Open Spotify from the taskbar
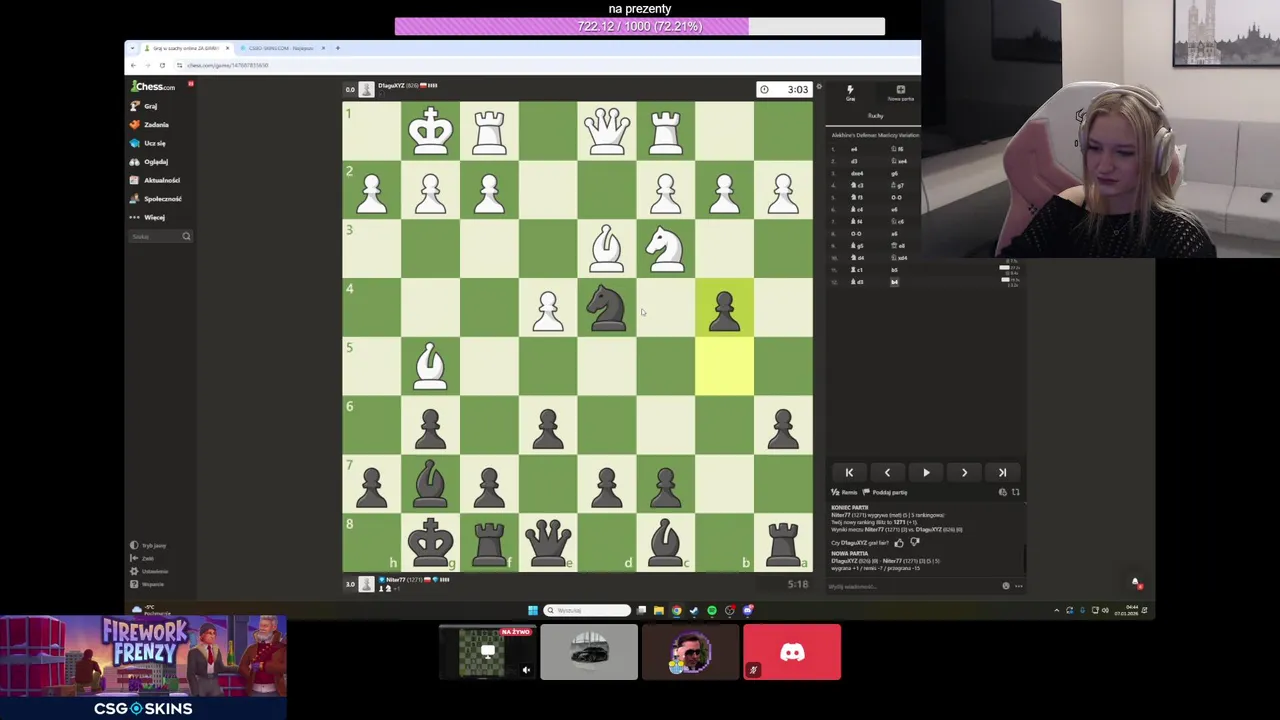 tap(712, 610)
